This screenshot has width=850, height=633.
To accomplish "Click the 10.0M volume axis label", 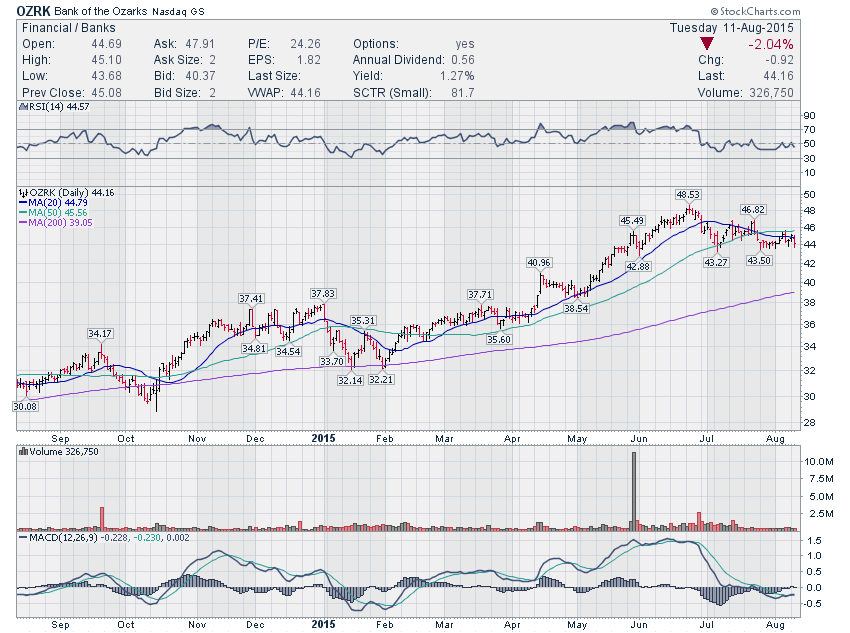I will [819, 462].
